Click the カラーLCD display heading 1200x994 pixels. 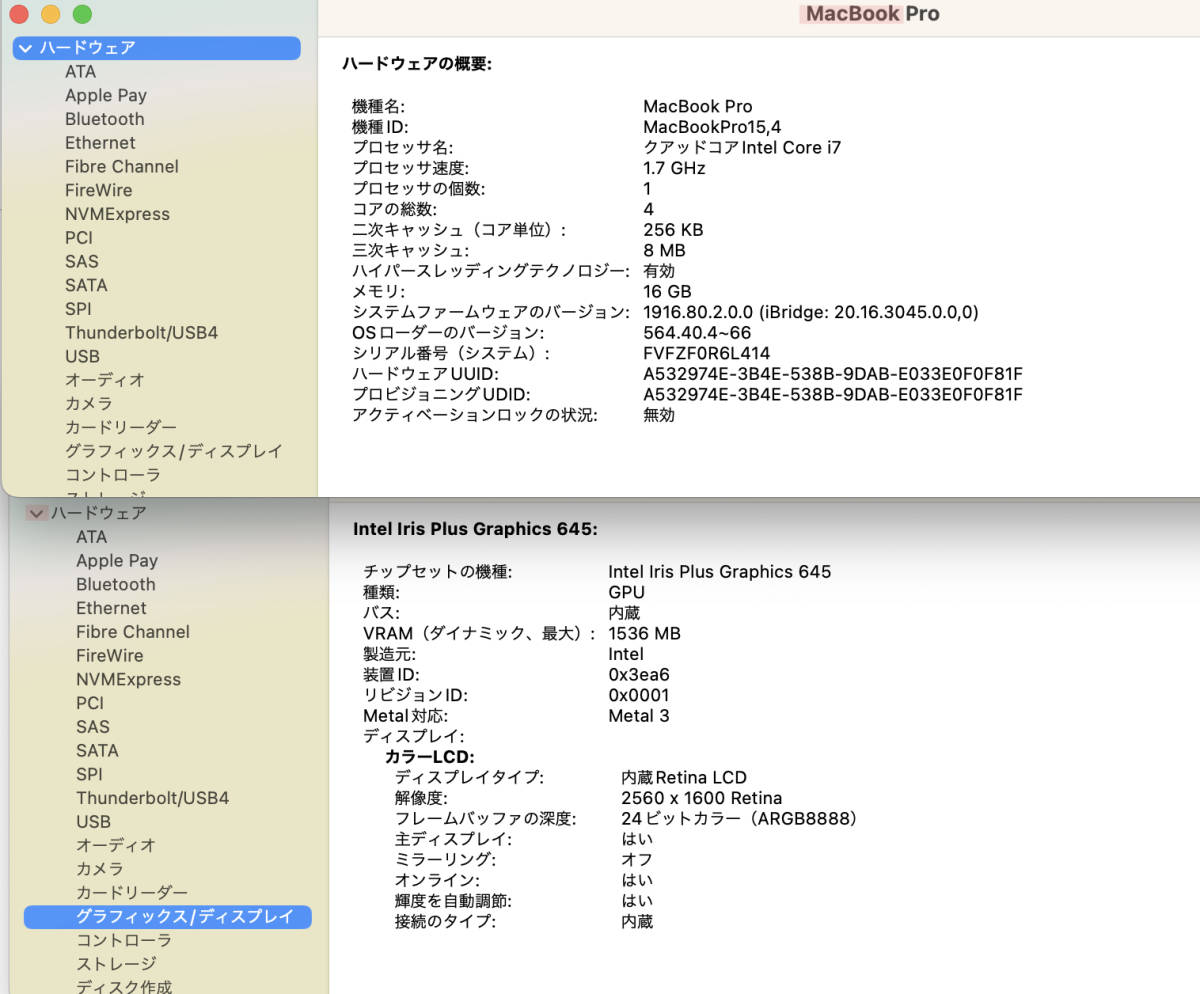[430, 757]
